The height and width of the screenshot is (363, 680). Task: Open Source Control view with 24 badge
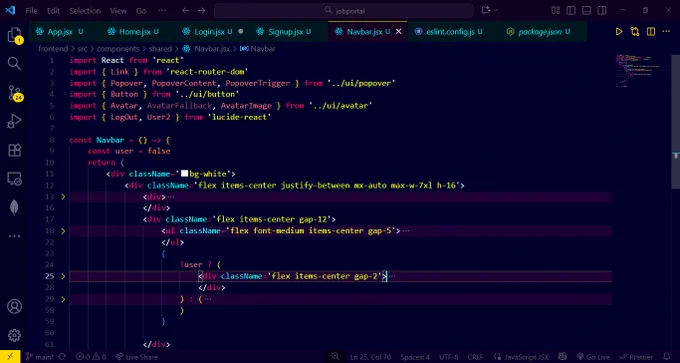pos(14,93)
